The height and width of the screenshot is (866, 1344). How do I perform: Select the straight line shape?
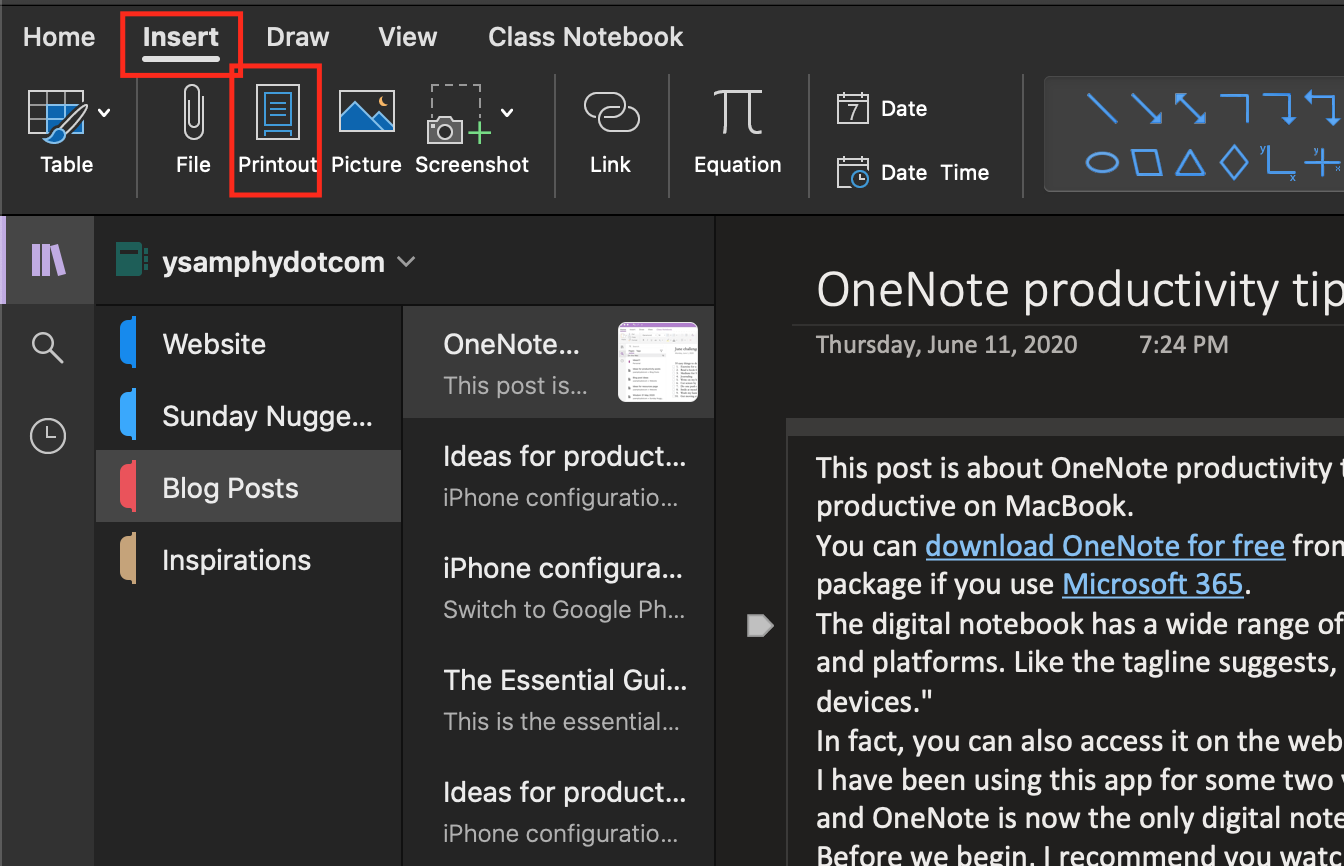(1101, 108)
